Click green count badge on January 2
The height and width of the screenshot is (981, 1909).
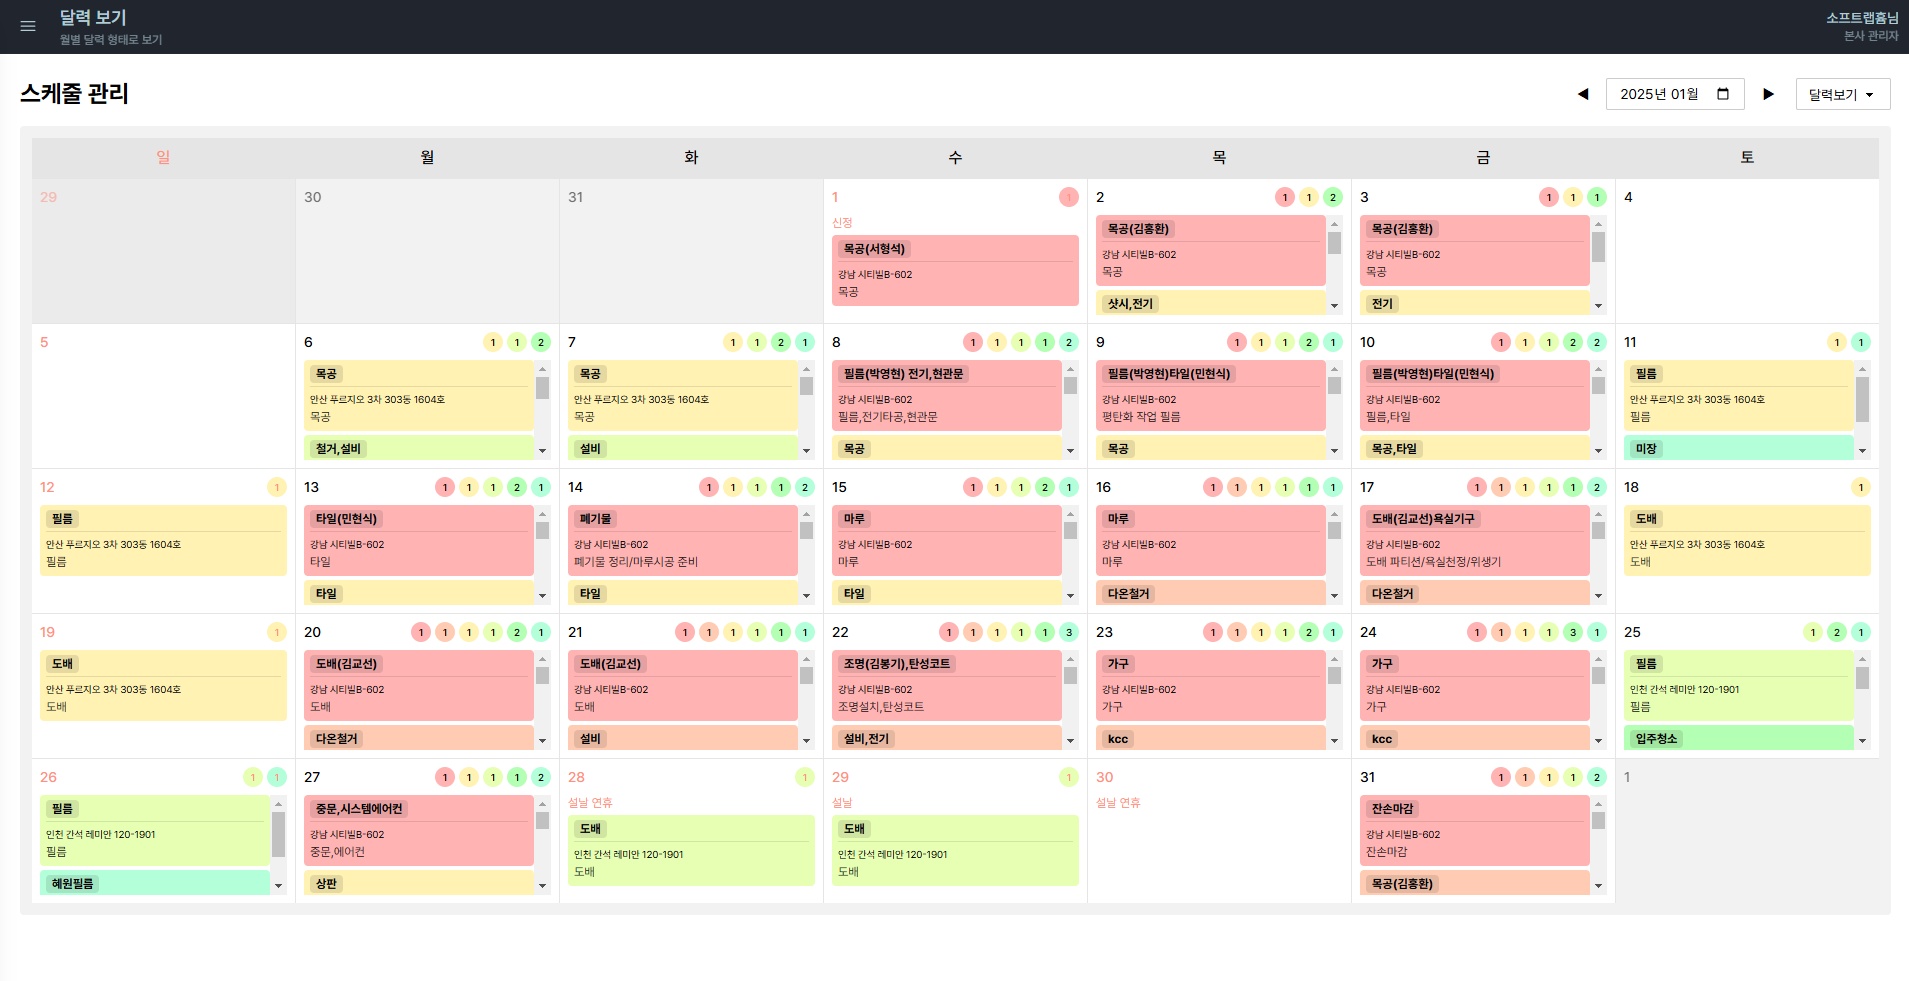pyautogui.click(x=1332, y=197)
